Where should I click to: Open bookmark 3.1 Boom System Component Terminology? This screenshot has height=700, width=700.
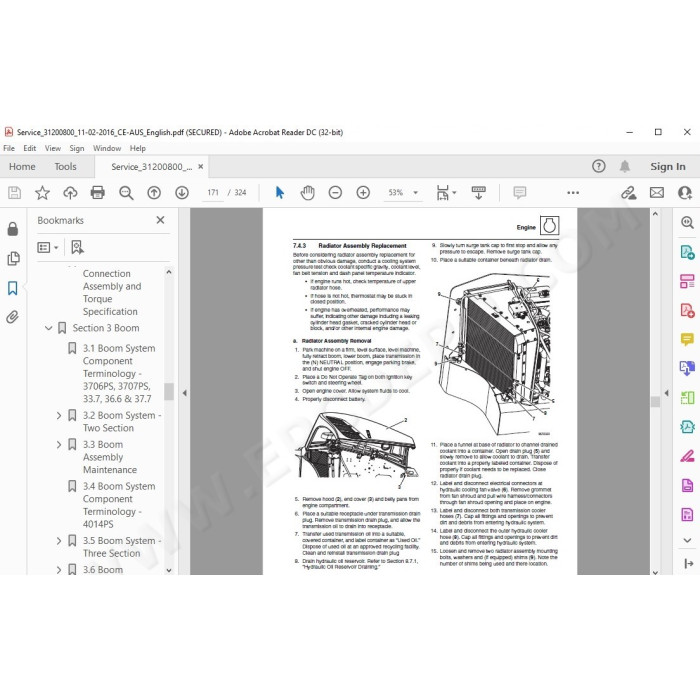(118, 374)
